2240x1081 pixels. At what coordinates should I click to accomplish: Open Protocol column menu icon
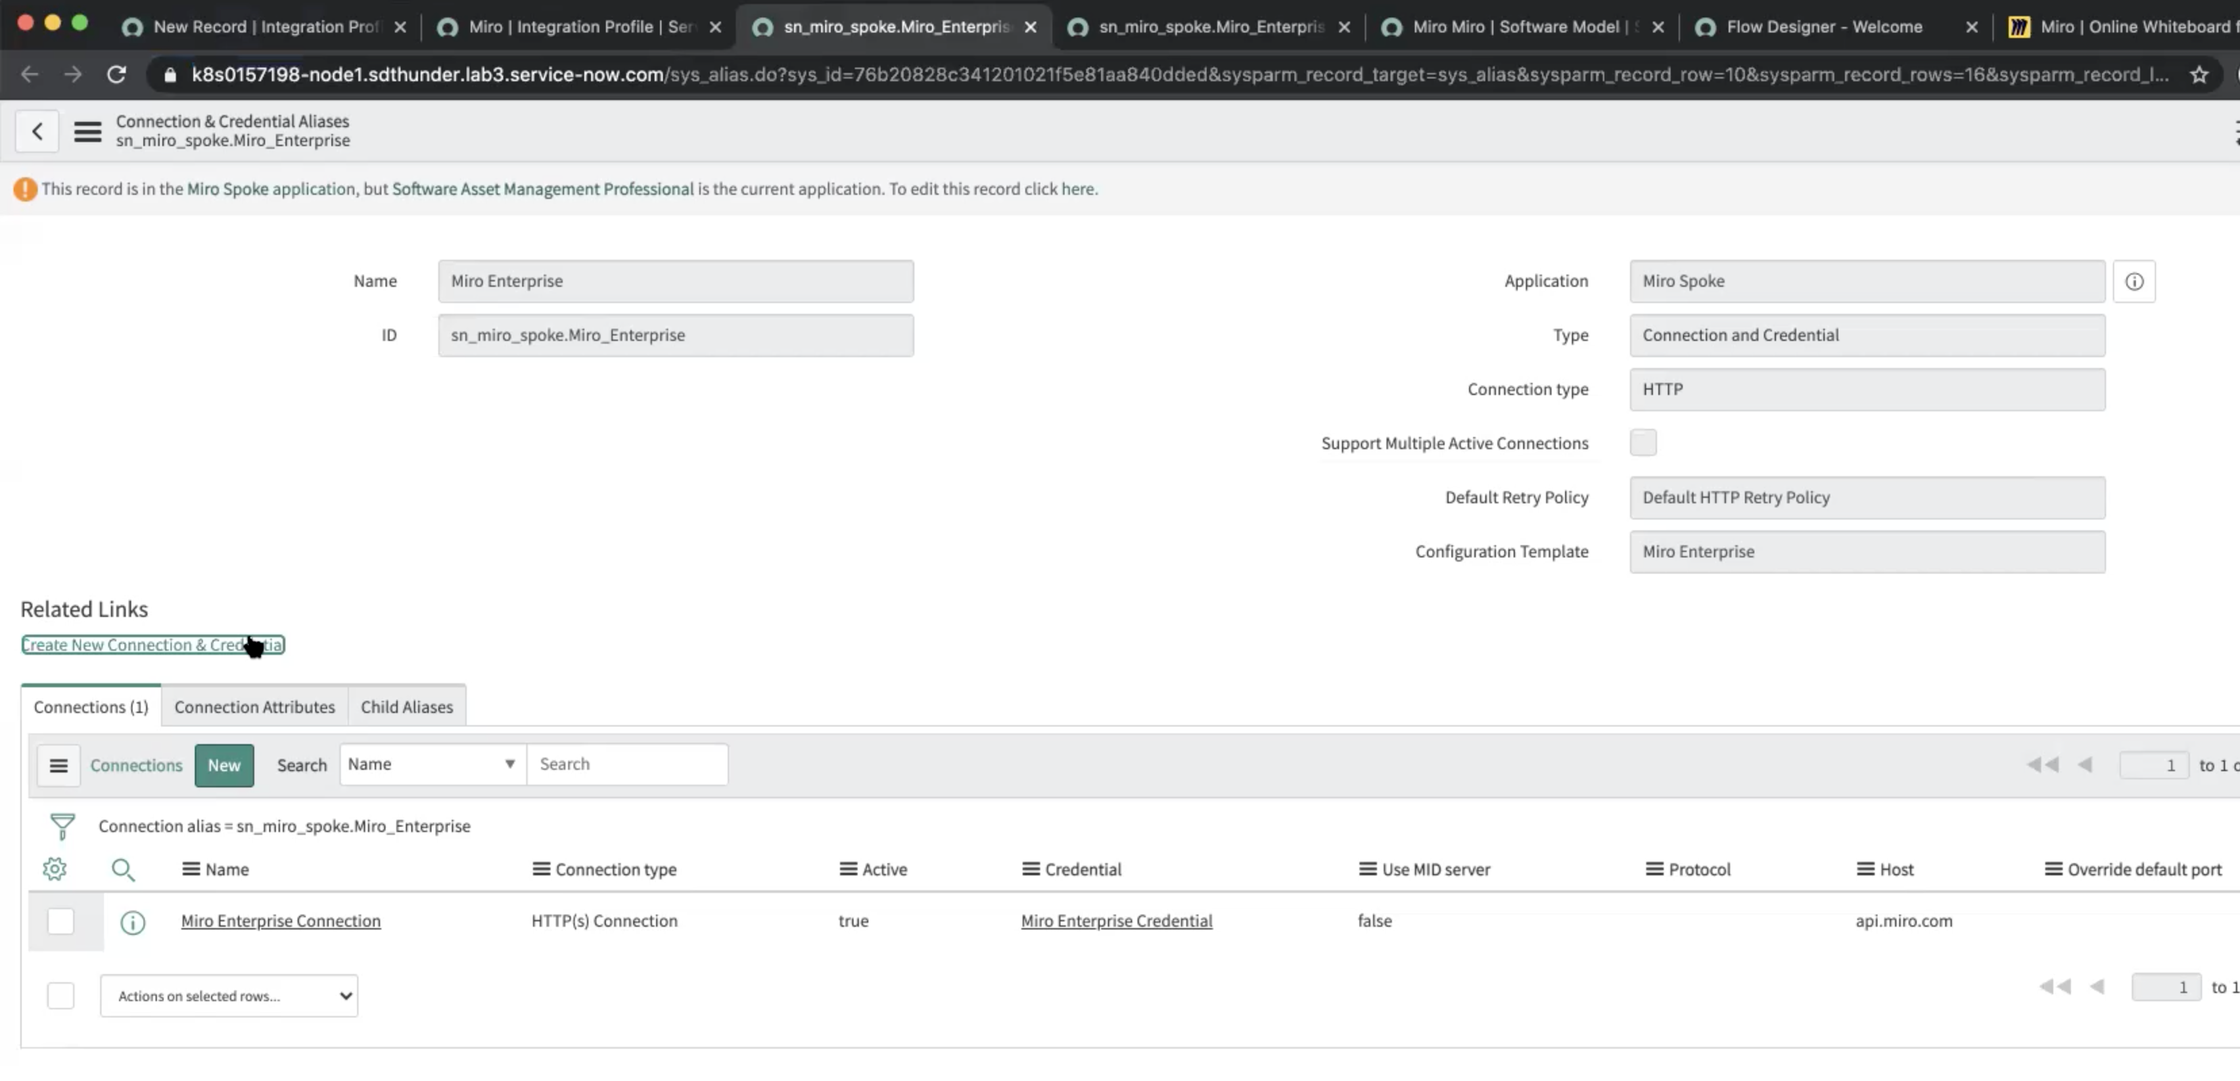1655,869
